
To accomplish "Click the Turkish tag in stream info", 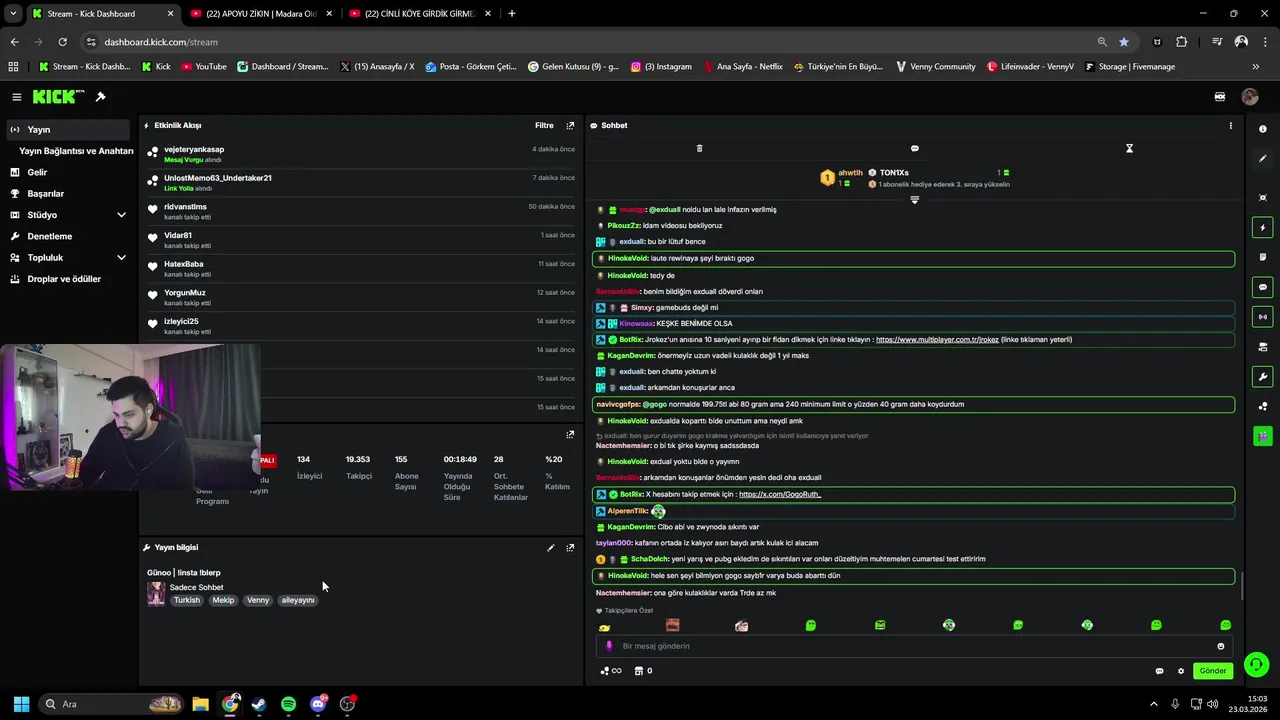I will pyautogui.click(x=187, y=600).
